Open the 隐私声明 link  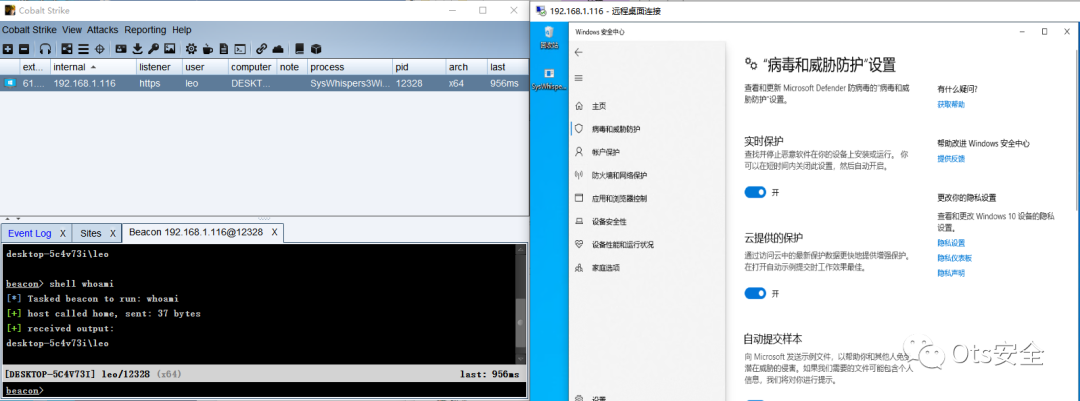pos(951,273)
